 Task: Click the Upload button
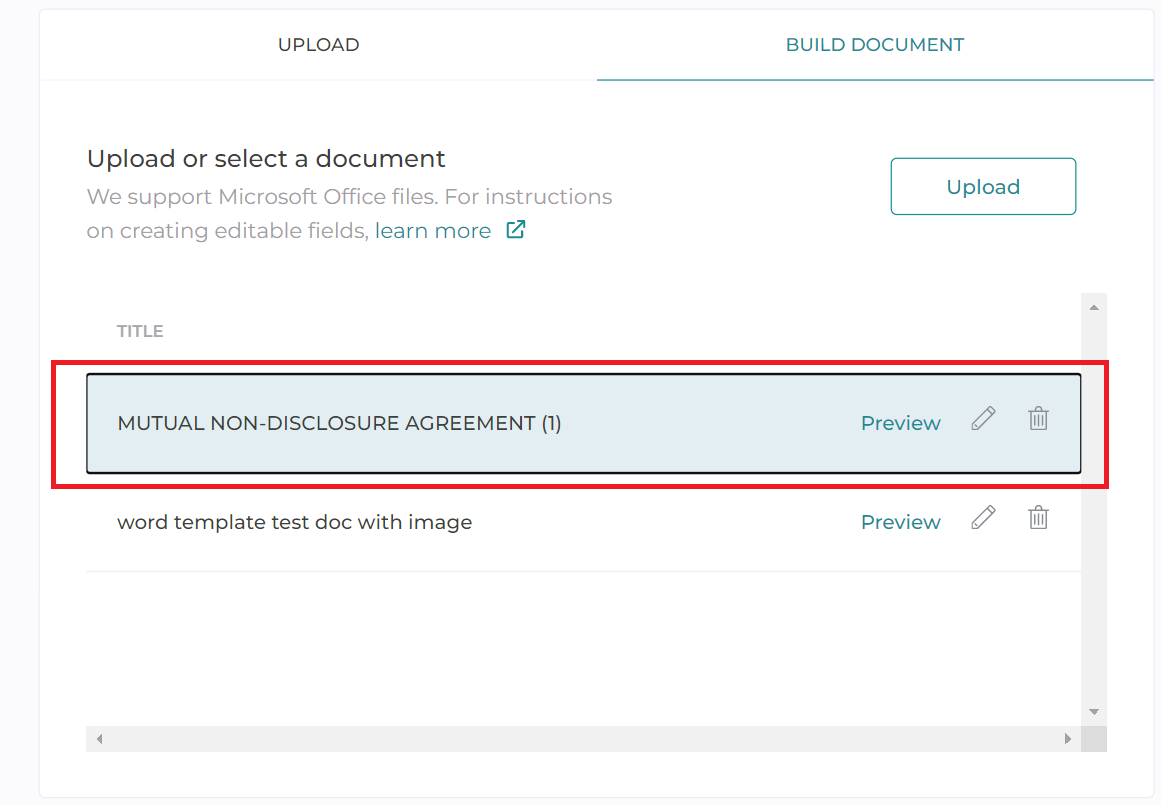pyautogui.click(x=983, y=187)
